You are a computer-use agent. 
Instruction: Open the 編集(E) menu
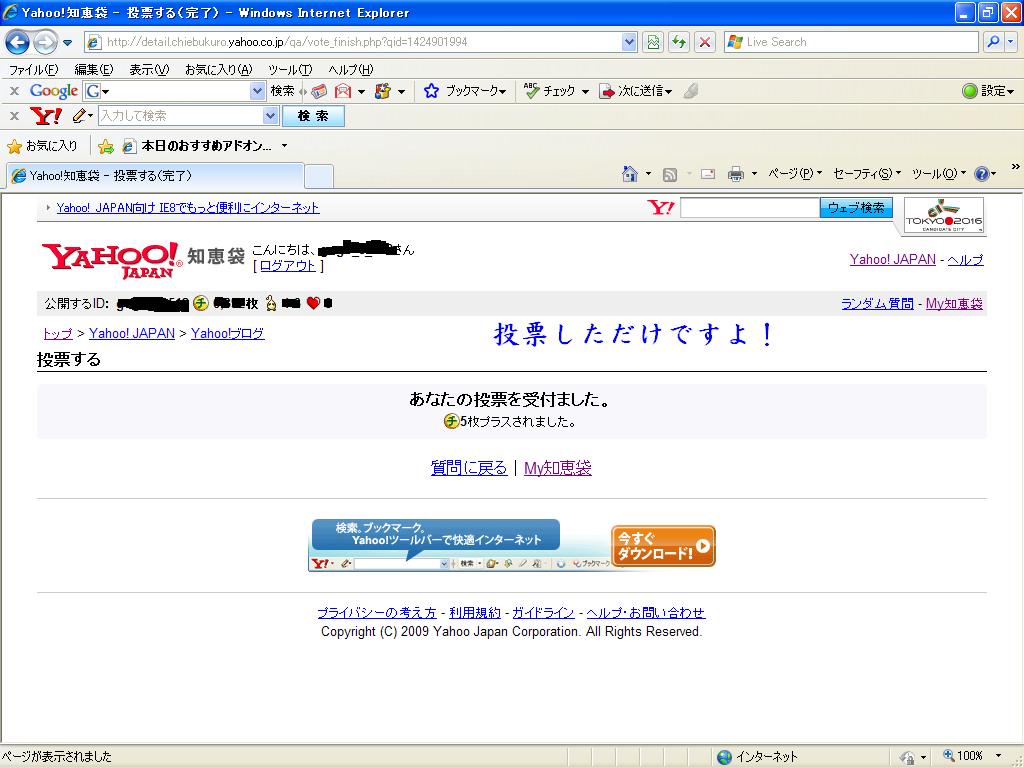(93, 69)
